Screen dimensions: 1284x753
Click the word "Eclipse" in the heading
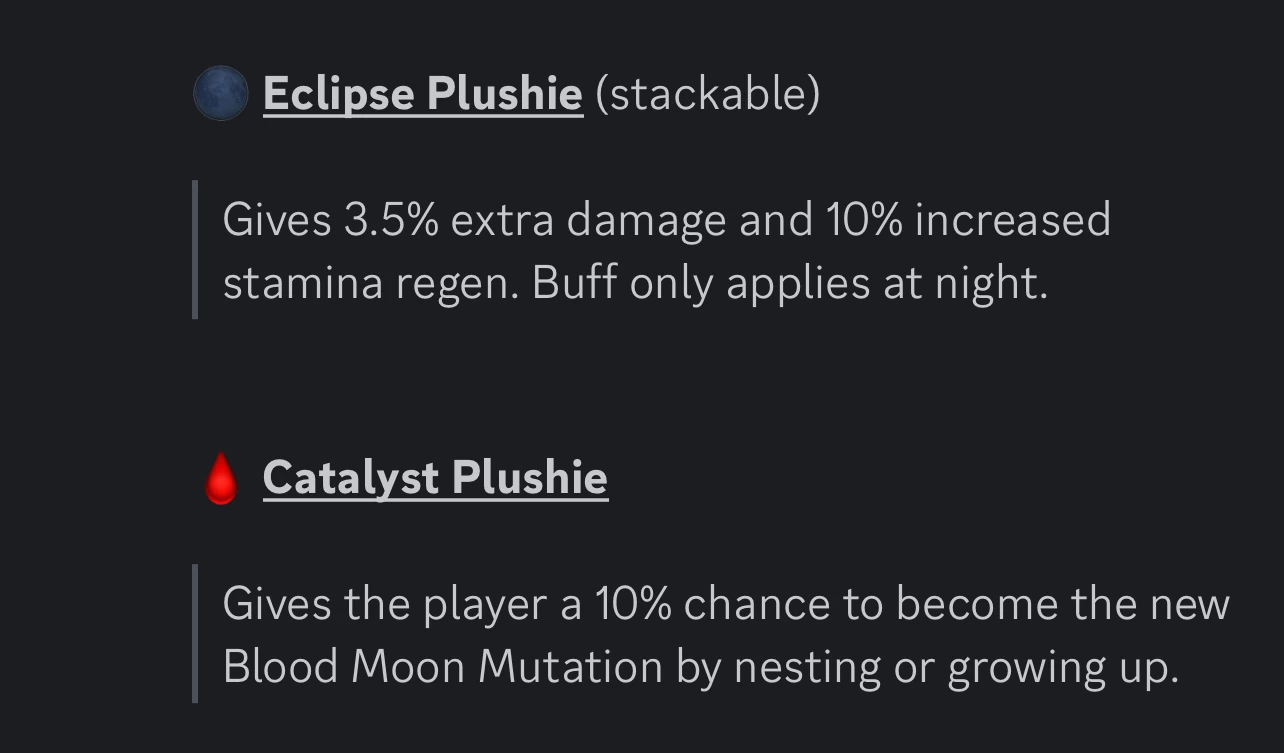click(x=339, y=94)
